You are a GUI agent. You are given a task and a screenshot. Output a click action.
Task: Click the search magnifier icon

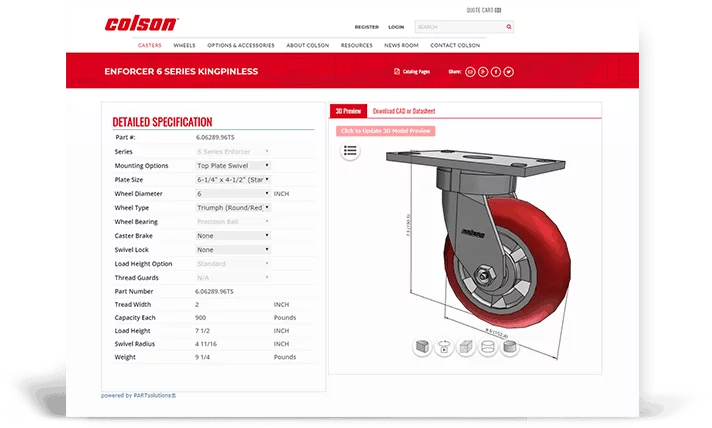508,27
